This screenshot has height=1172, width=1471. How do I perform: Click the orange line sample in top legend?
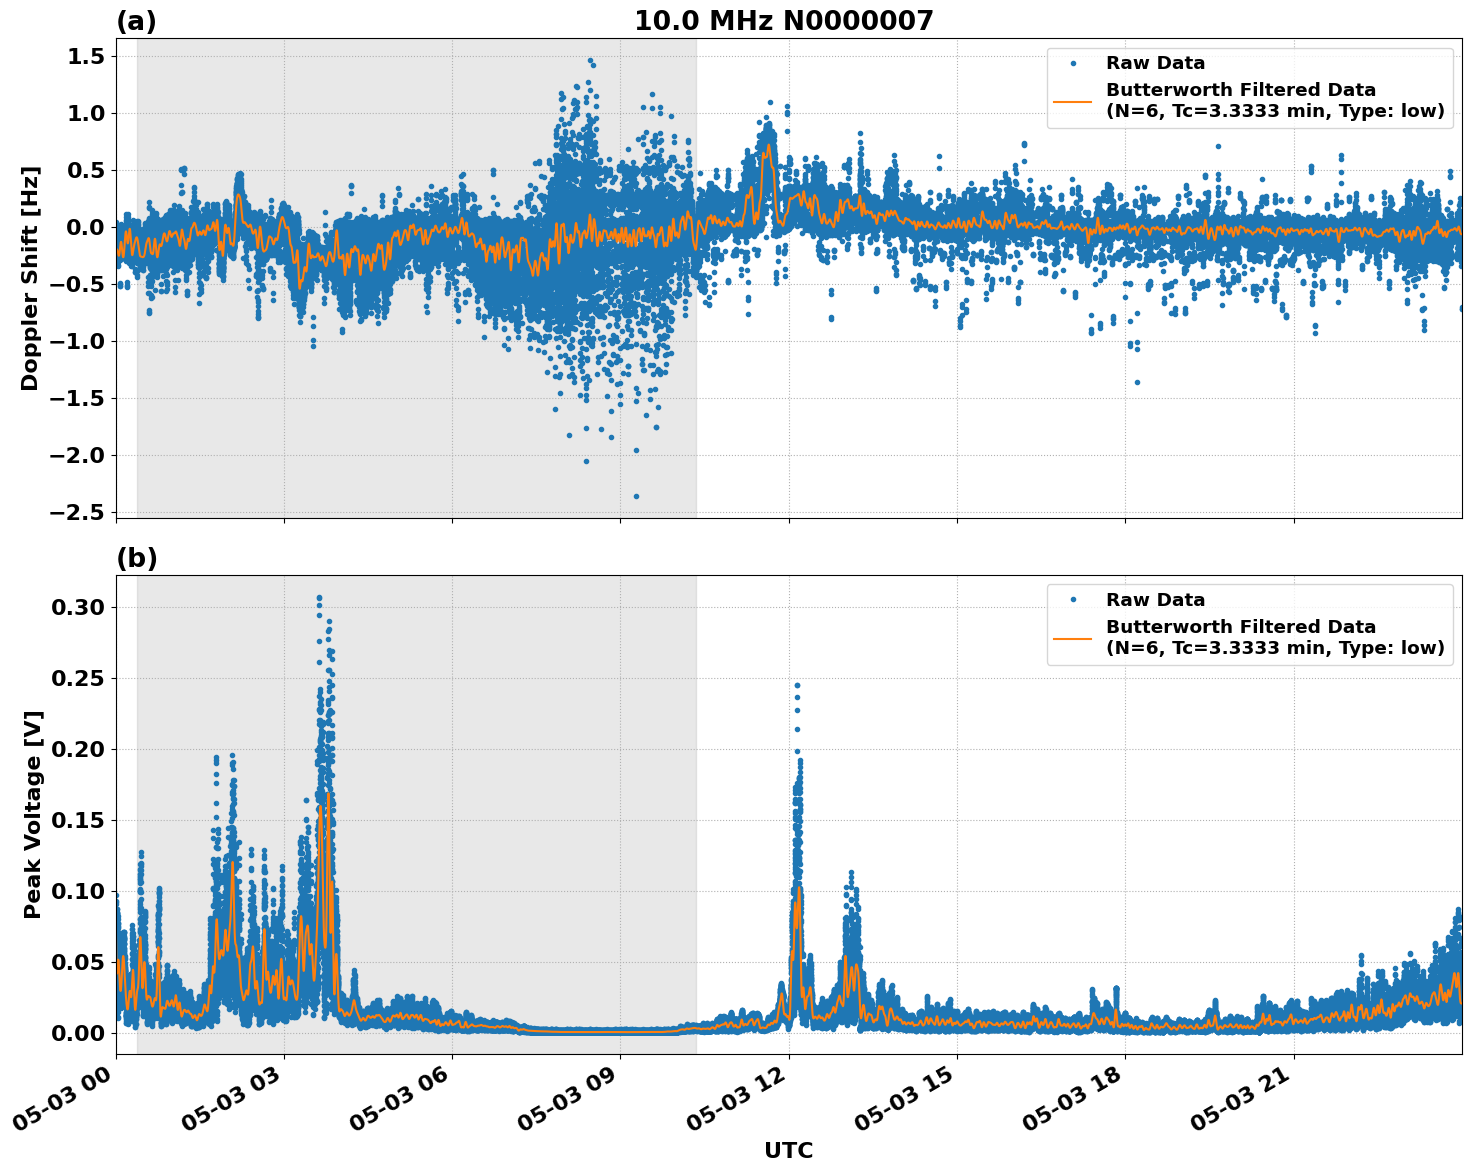click(1073, 101)
